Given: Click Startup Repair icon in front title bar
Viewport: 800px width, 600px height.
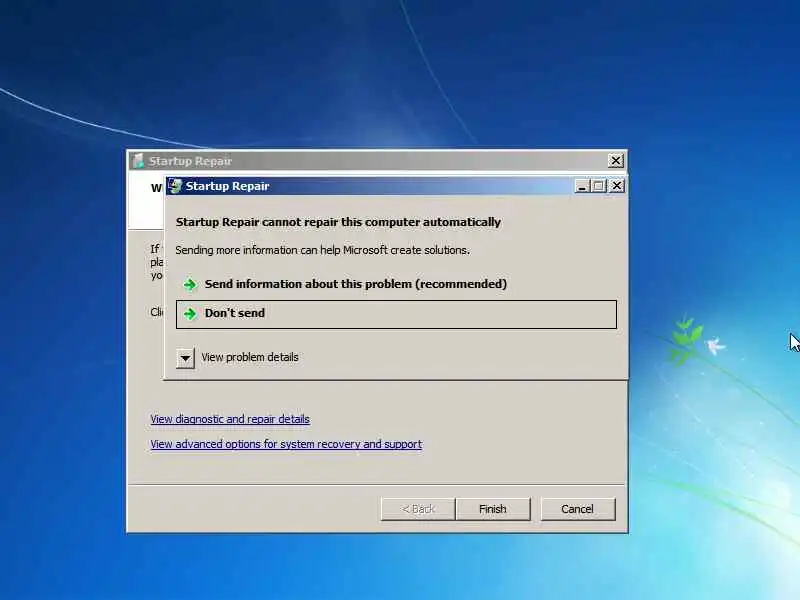Looking at the screenshot, I should 175,186.
